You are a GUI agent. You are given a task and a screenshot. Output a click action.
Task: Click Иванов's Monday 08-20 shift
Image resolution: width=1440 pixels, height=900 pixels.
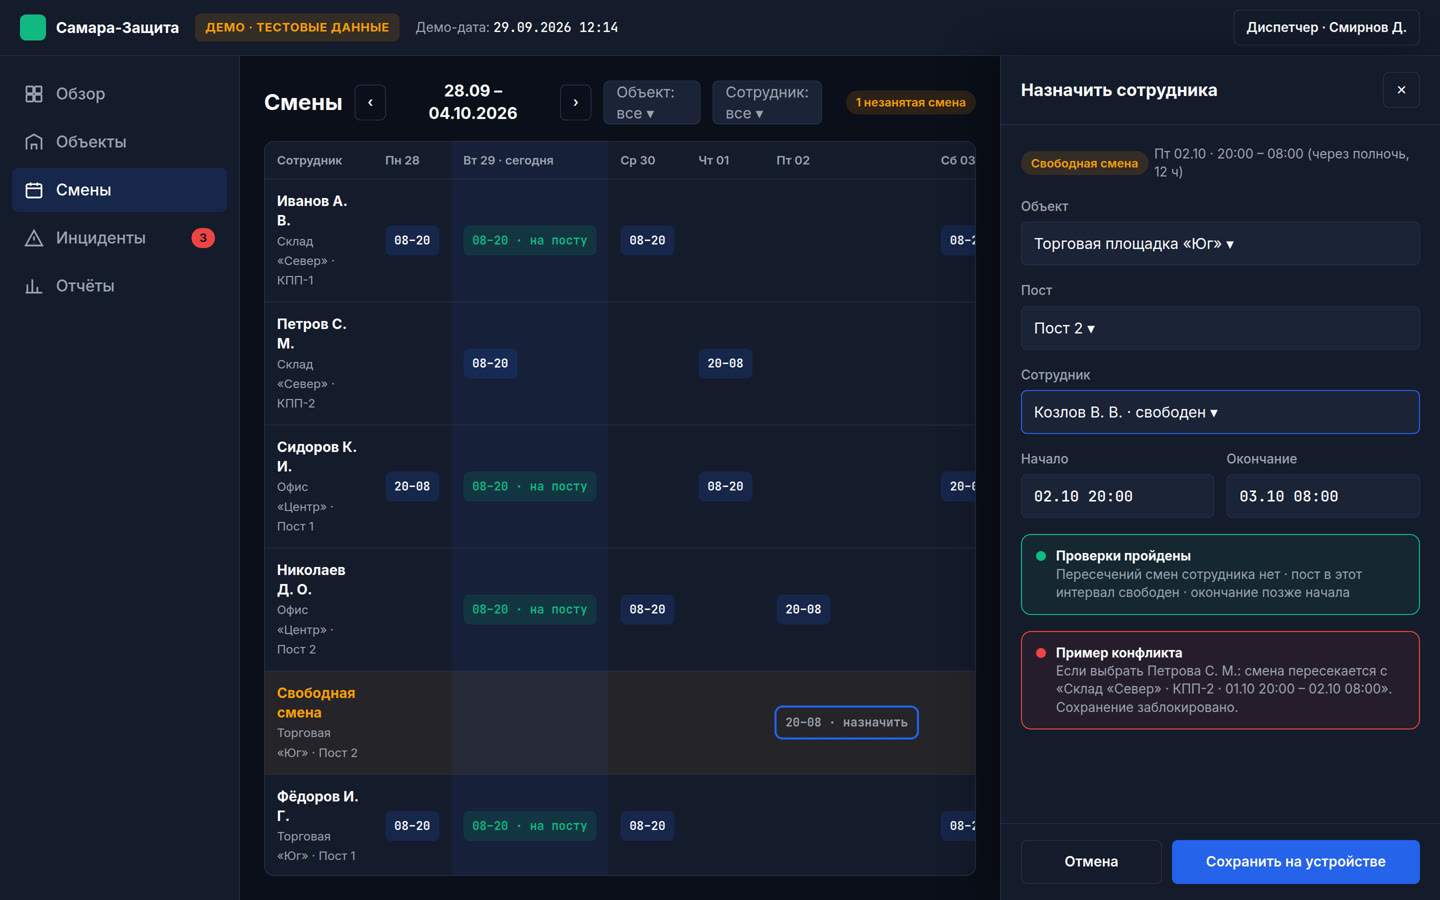click(412, 240)
